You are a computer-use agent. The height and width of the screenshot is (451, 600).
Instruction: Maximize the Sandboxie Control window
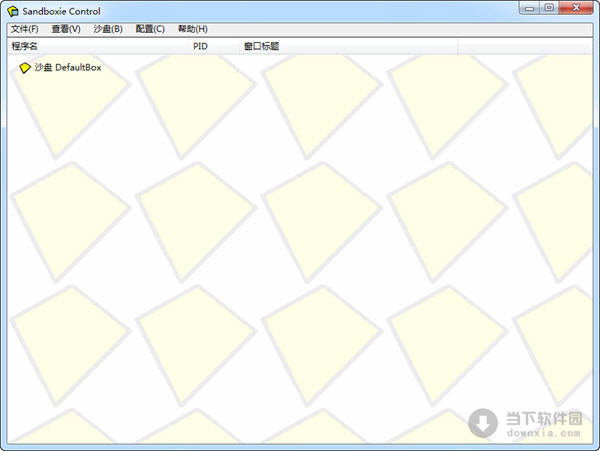[x=549, y=8]
